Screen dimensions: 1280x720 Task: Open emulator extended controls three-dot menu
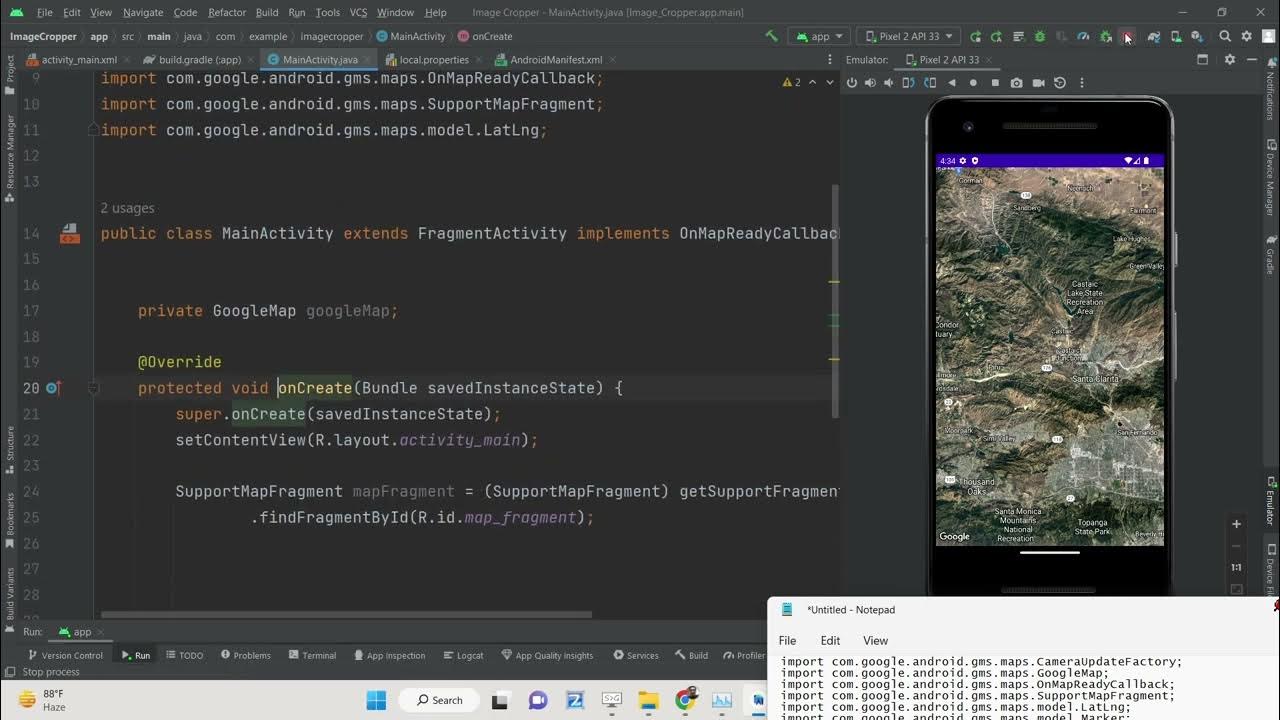click(1081, 83)
